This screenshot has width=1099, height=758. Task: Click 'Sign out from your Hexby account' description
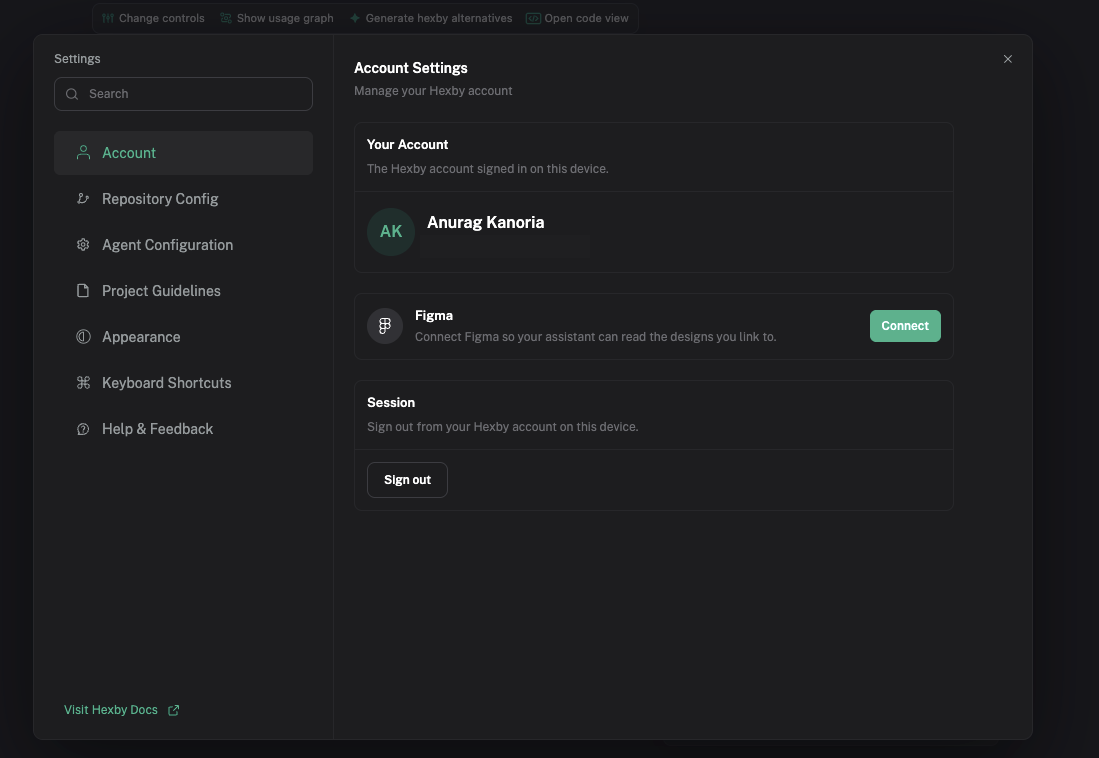coord(503,427)
